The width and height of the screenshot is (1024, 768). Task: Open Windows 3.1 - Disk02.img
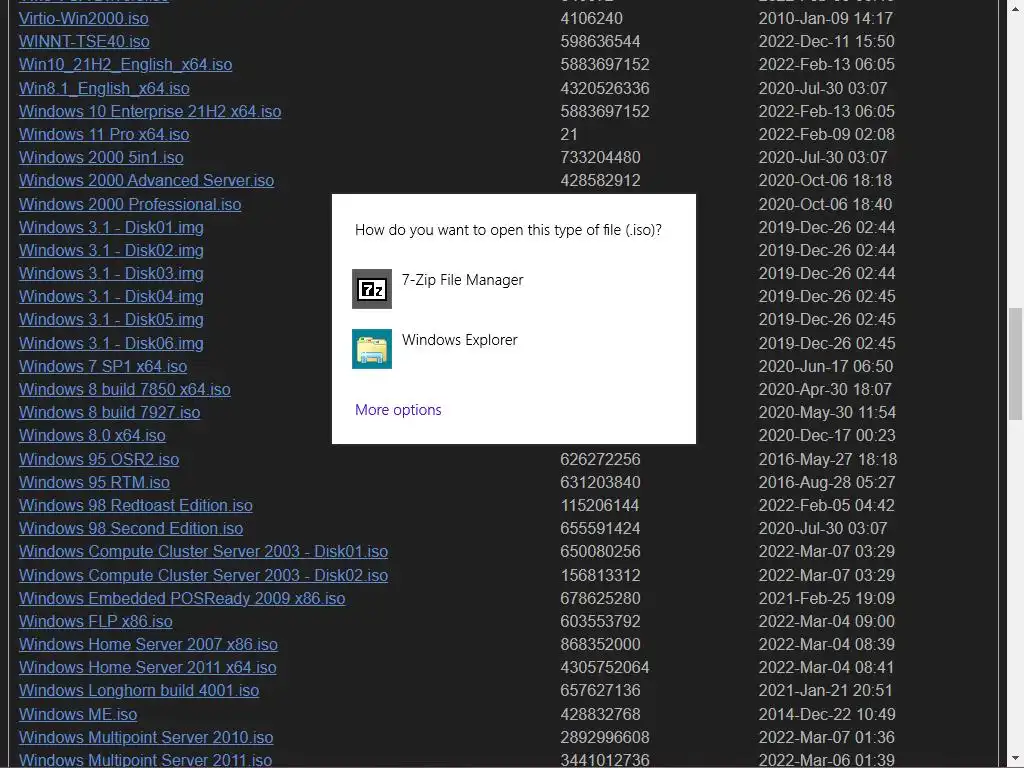pyautogui.click(x=111, y=250)
